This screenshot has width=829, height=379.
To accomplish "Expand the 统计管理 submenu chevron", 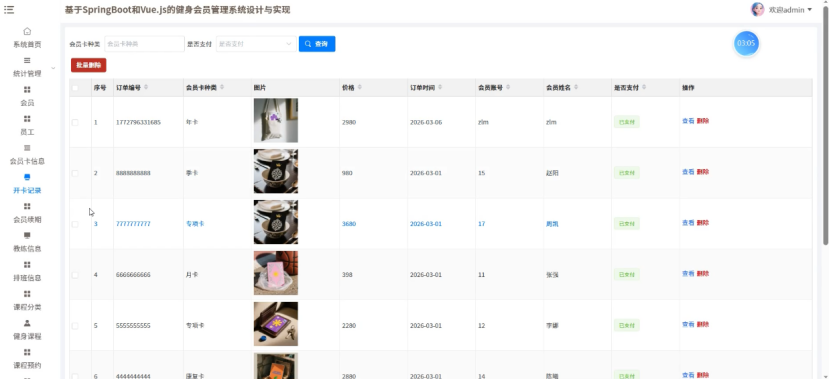I will [53, 68].
